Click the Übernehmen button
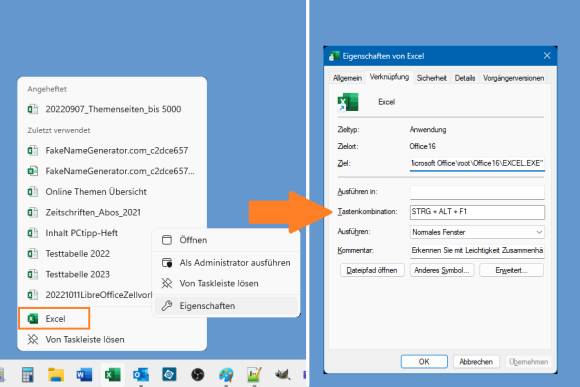The height and width of the screenshot is (387, 580). point(528,361)
